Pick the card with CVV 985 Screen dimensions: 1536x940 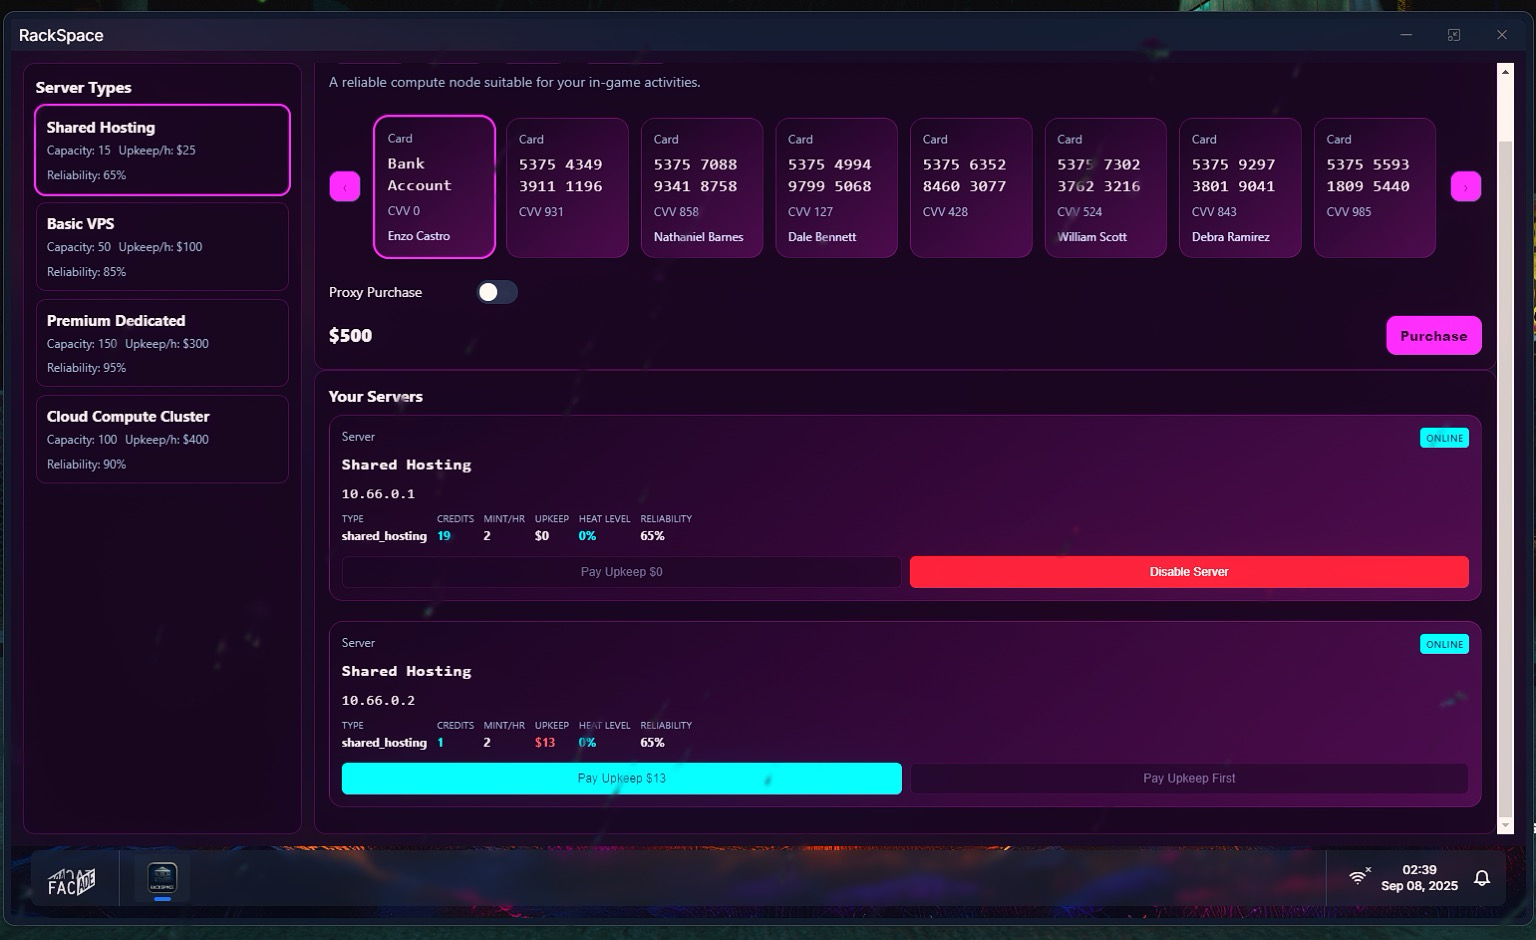(x=1374, y=188)
